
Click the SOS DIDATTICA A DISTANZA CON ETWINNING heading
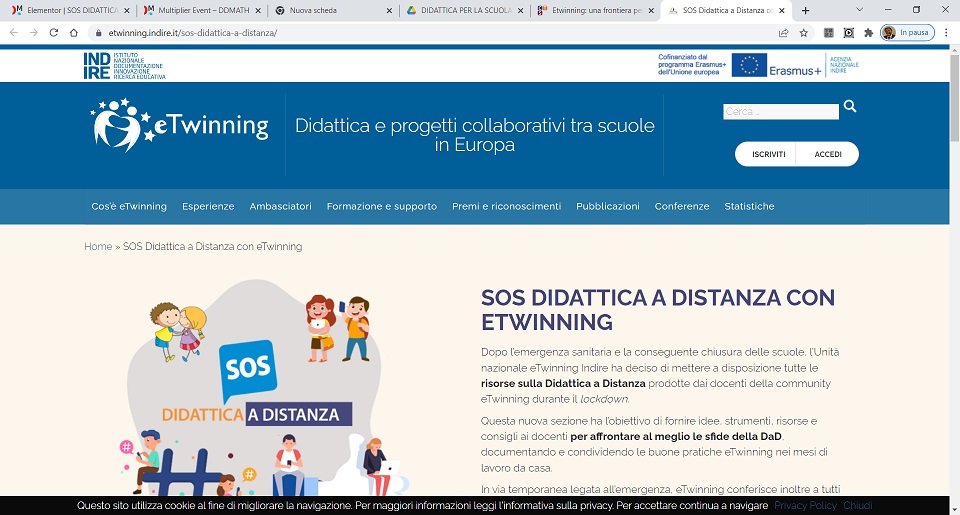(658, 310)
